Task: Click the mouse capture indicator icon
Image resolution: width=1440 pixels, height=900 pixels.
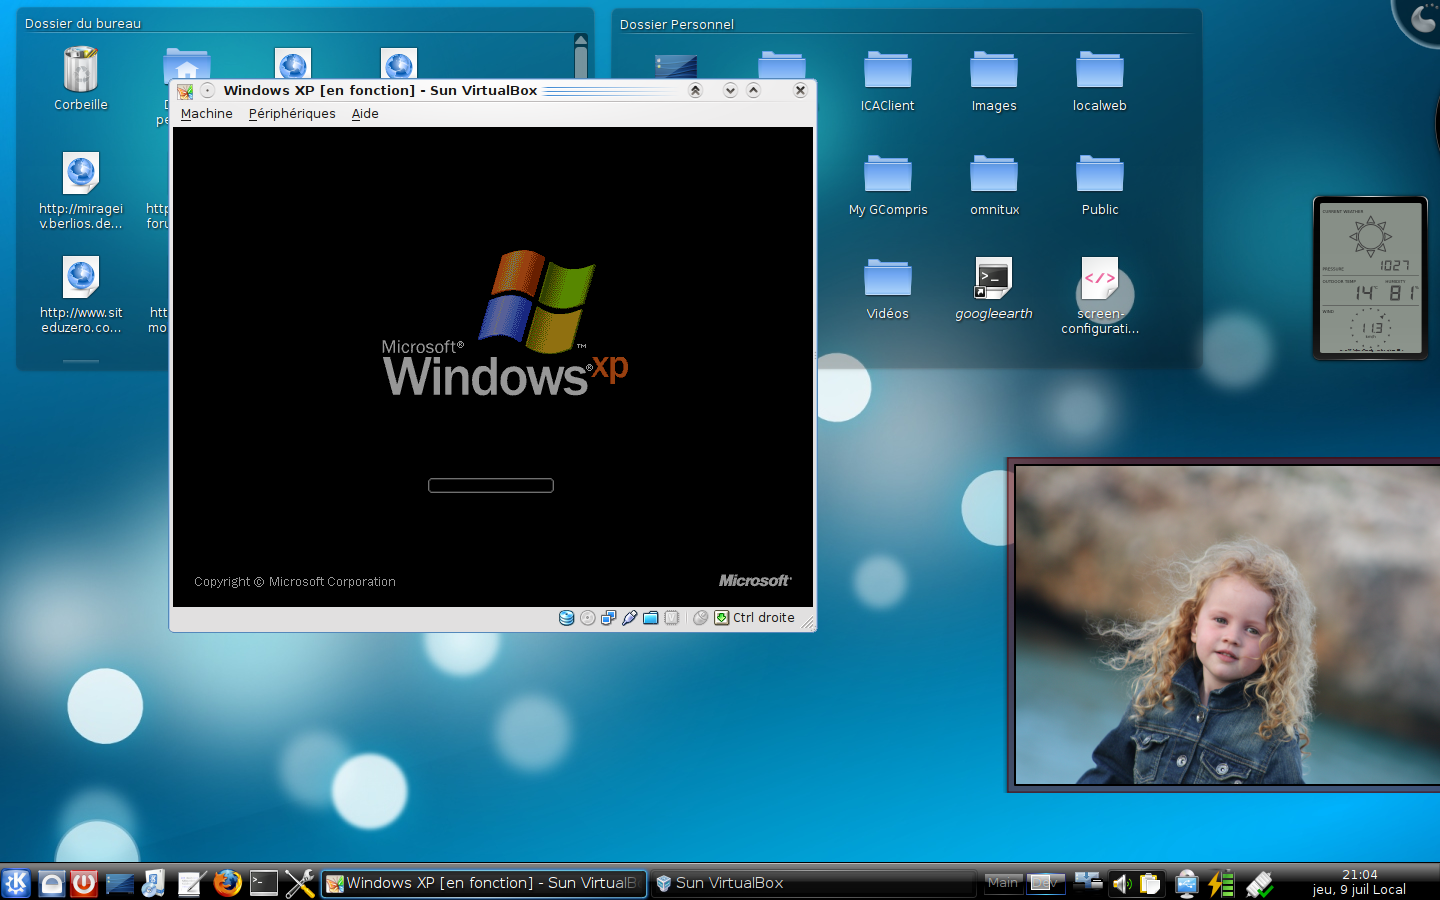Action: (x=700, y=618)
